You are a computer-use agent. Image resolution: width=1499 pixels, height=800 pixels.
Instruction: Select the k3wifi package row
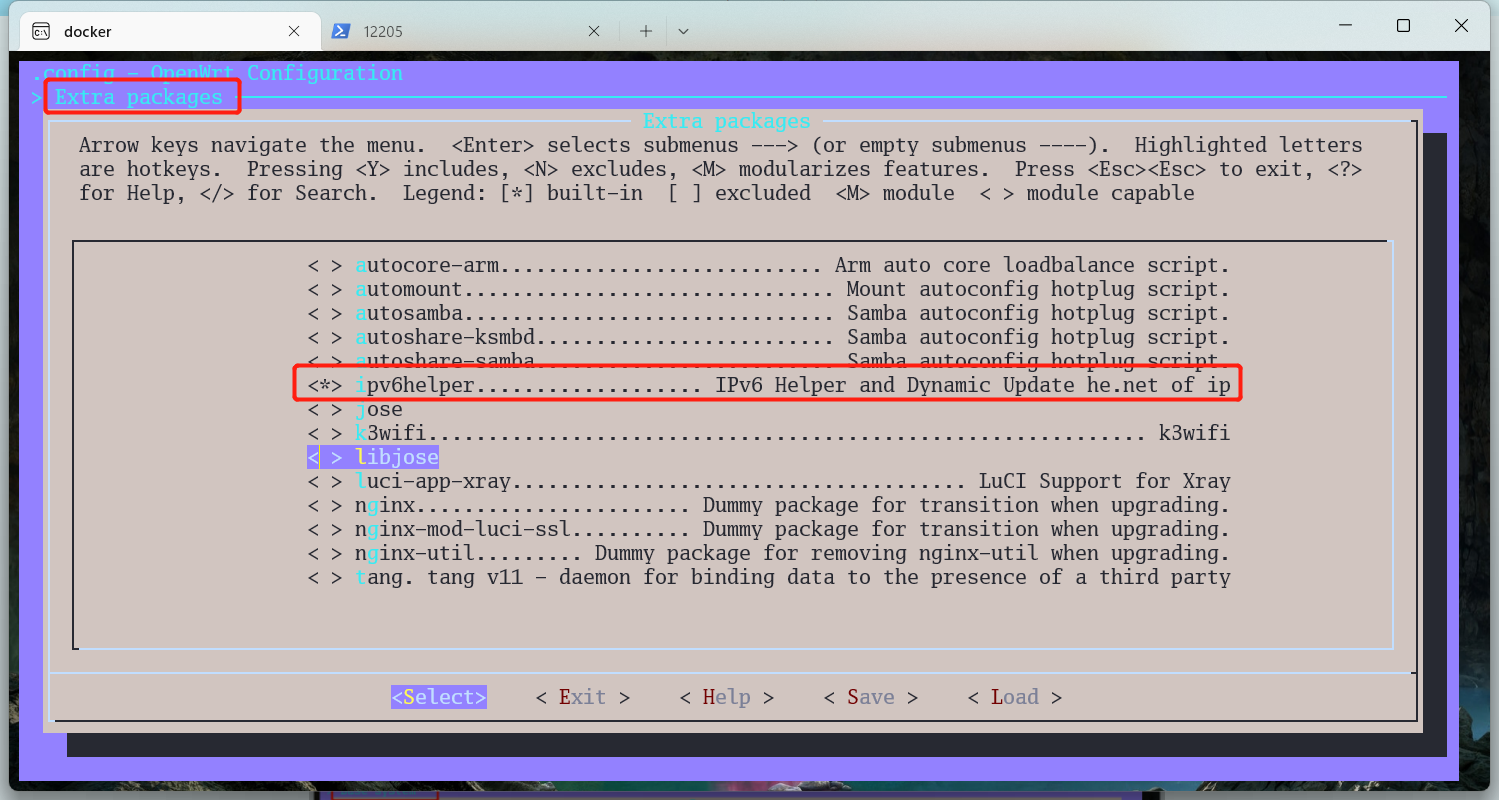767,433
